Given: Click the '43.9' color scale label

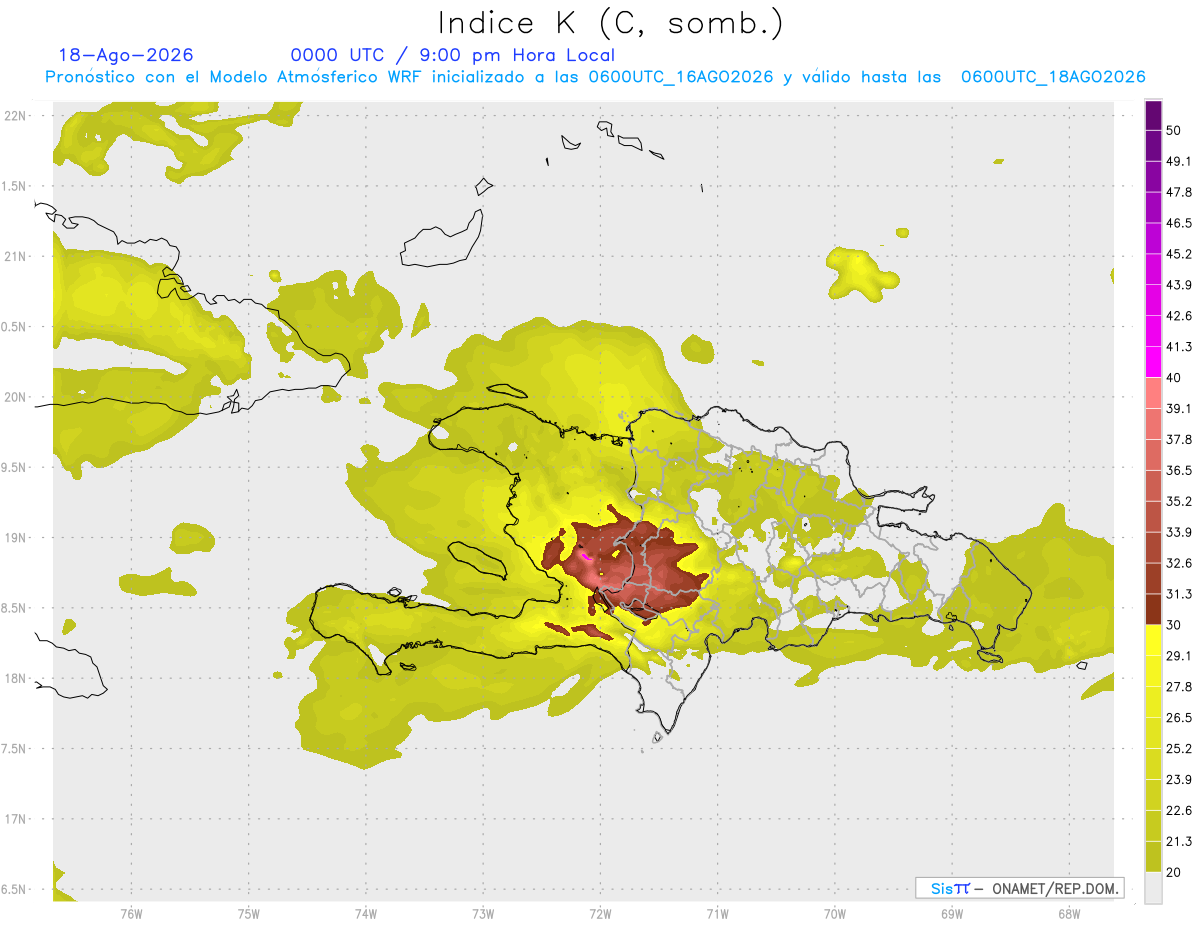Looking at the screenshot, I should pyautogui.click(x=1179, y=285).
